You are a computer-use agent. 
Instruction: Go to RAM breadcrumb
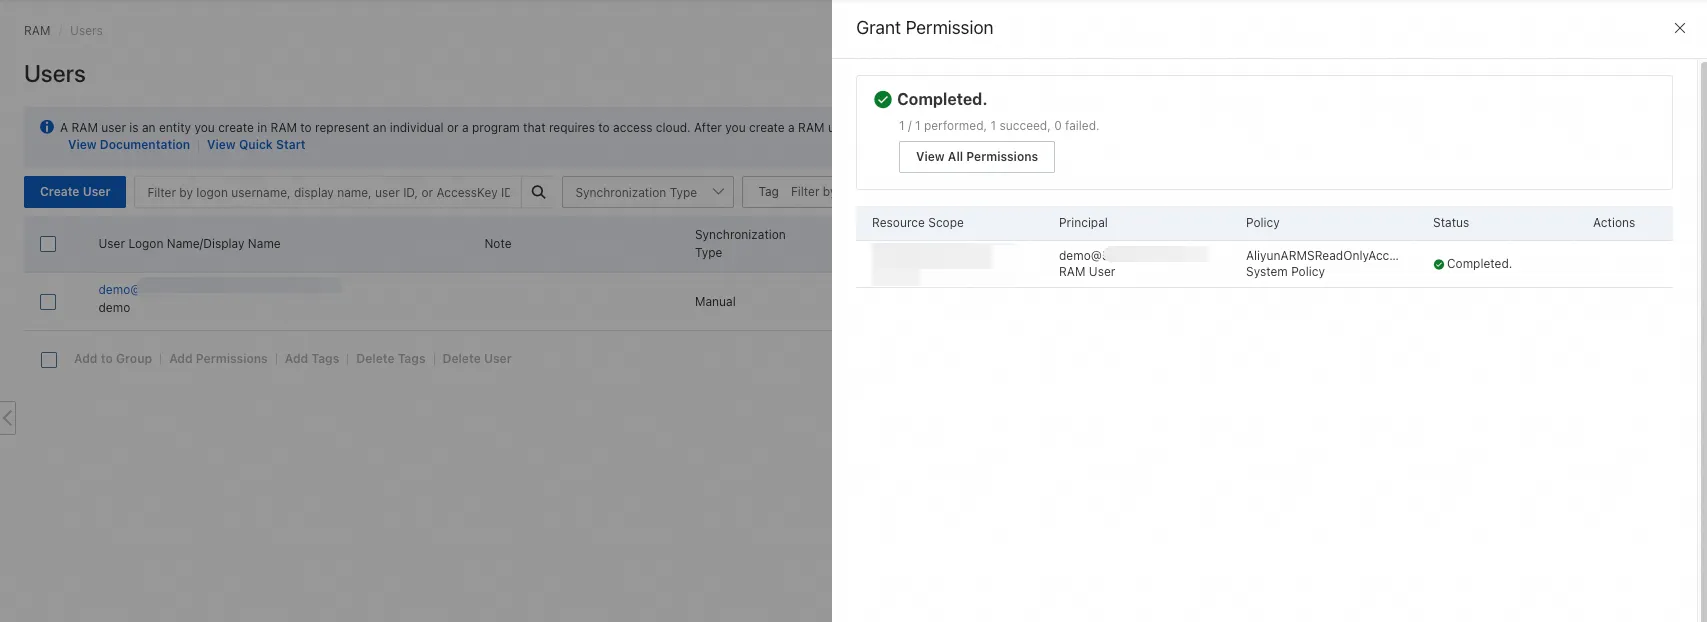point(37,31)
